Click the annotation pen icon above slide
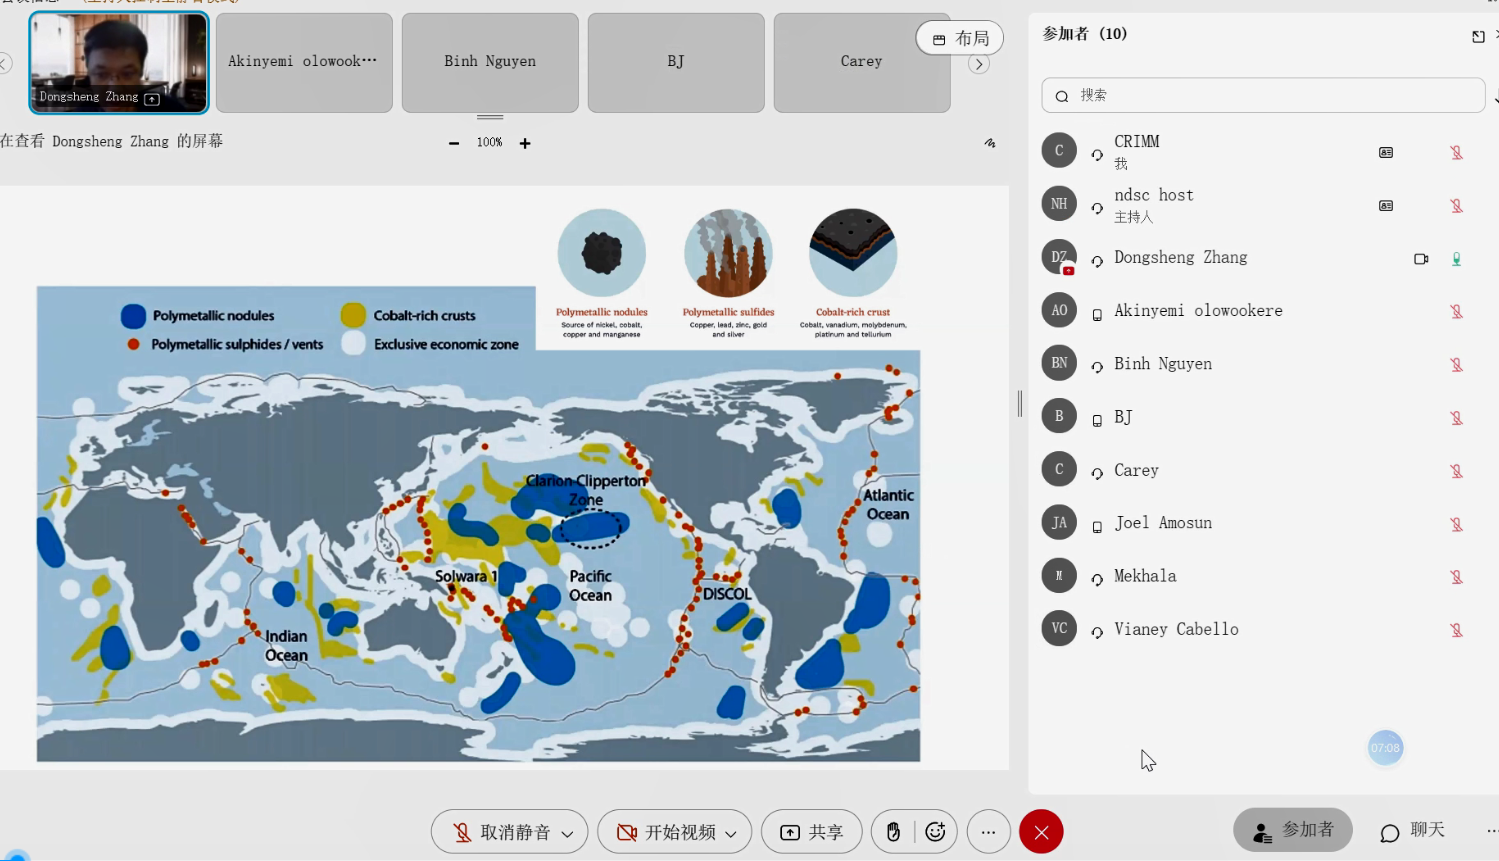This screenshot has height=861, width=1499. [990, 143]
